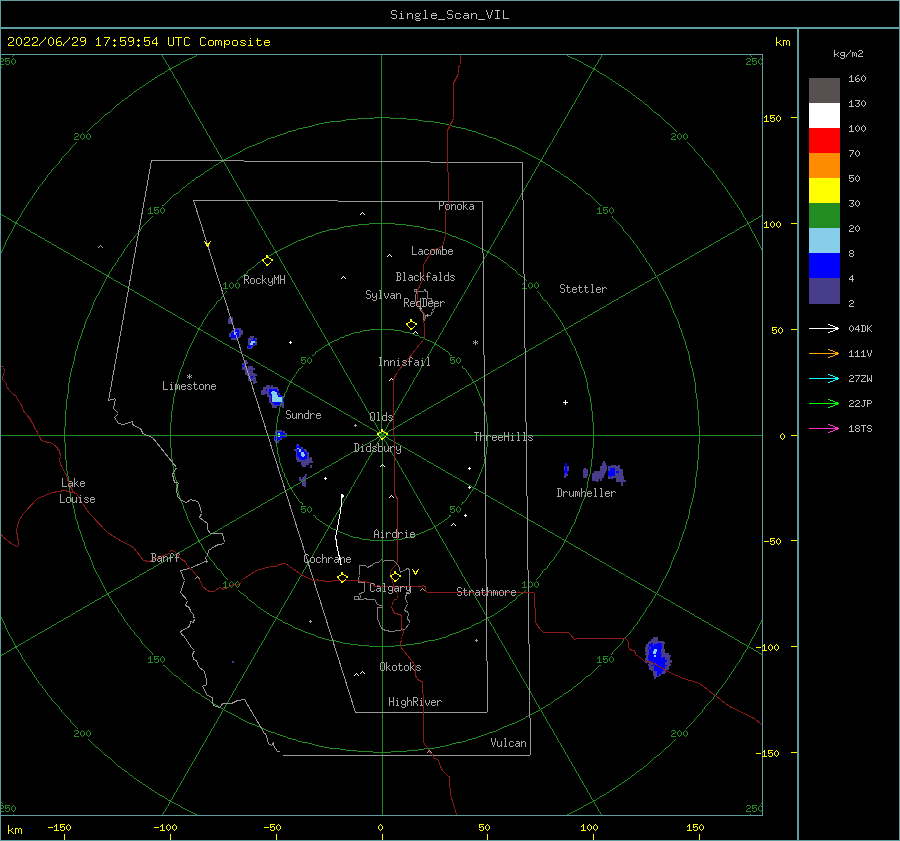Click the Sundre city label
Viewport: 900px width, 841px height.
[303, 414]
